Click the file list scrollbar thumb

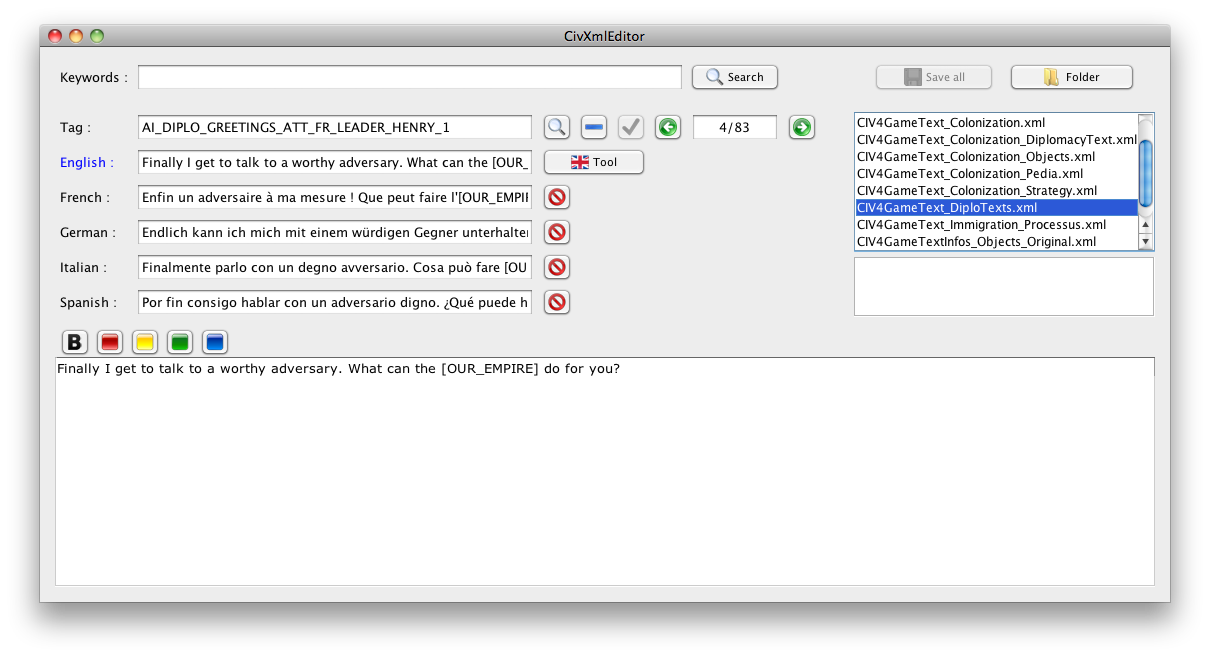(x=1146, y=173)
